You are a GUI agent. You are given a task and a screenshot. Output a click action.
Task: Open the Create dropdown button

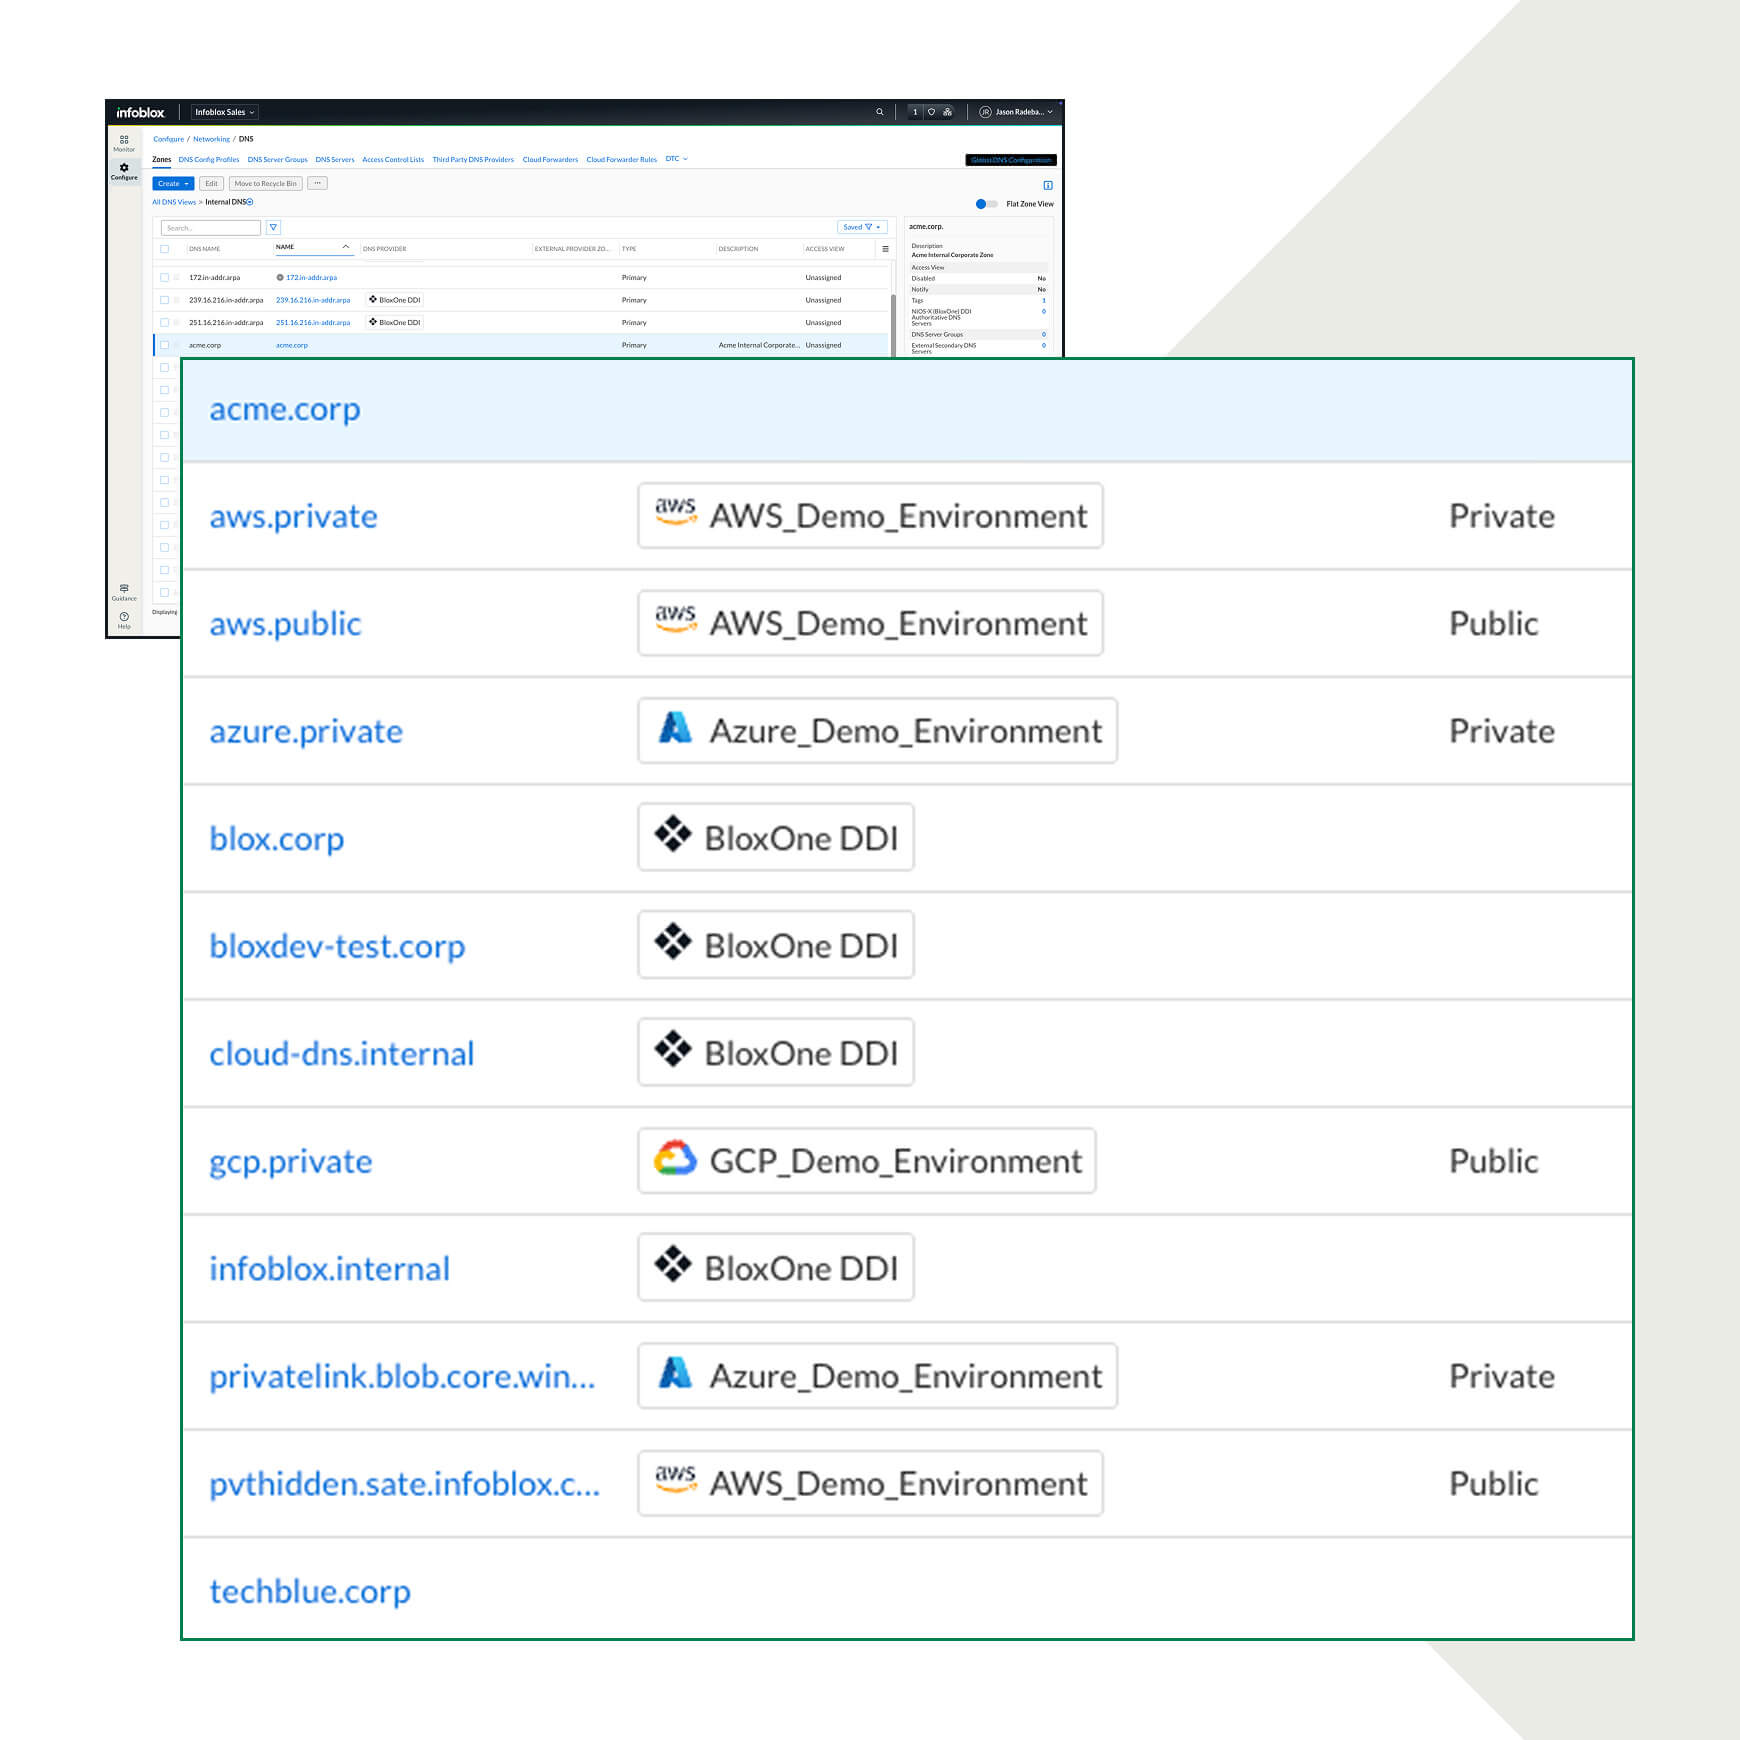tap(173, 183)
